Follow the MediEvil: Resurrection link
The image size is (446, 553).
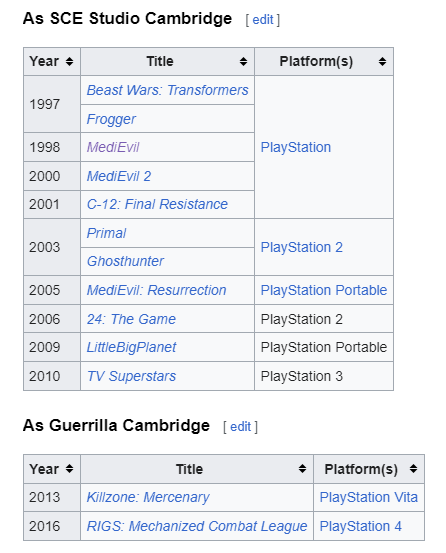point(157,290)
